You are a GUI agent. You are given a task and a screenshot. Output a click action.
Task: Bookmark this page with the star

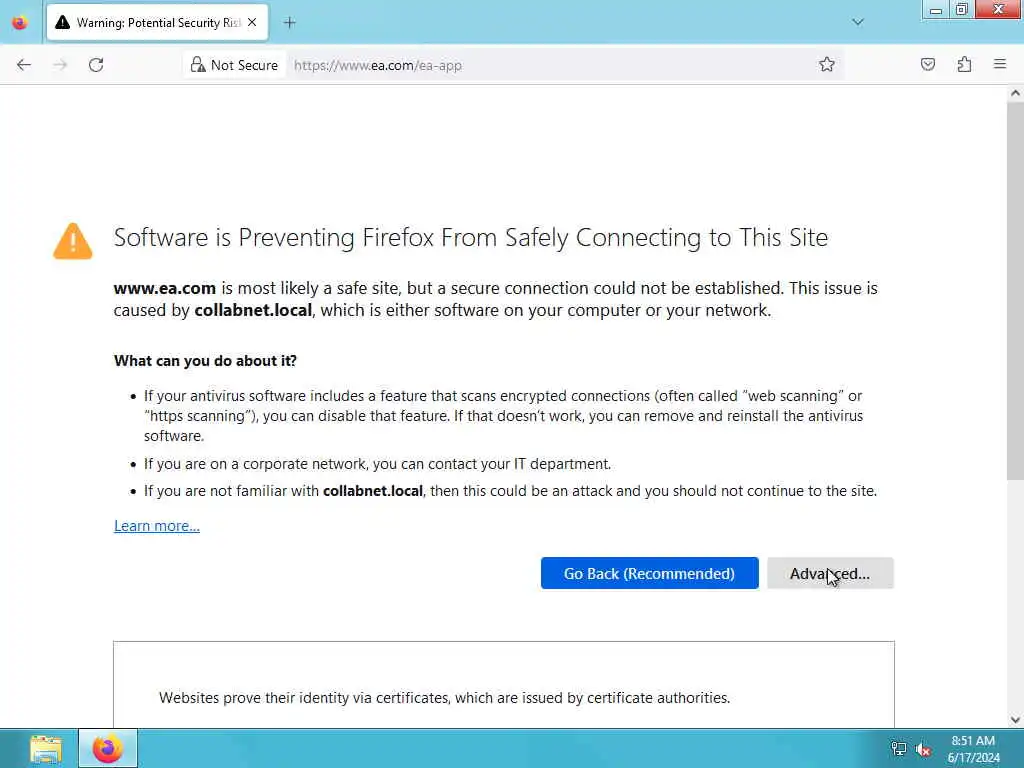pos(827,65)
